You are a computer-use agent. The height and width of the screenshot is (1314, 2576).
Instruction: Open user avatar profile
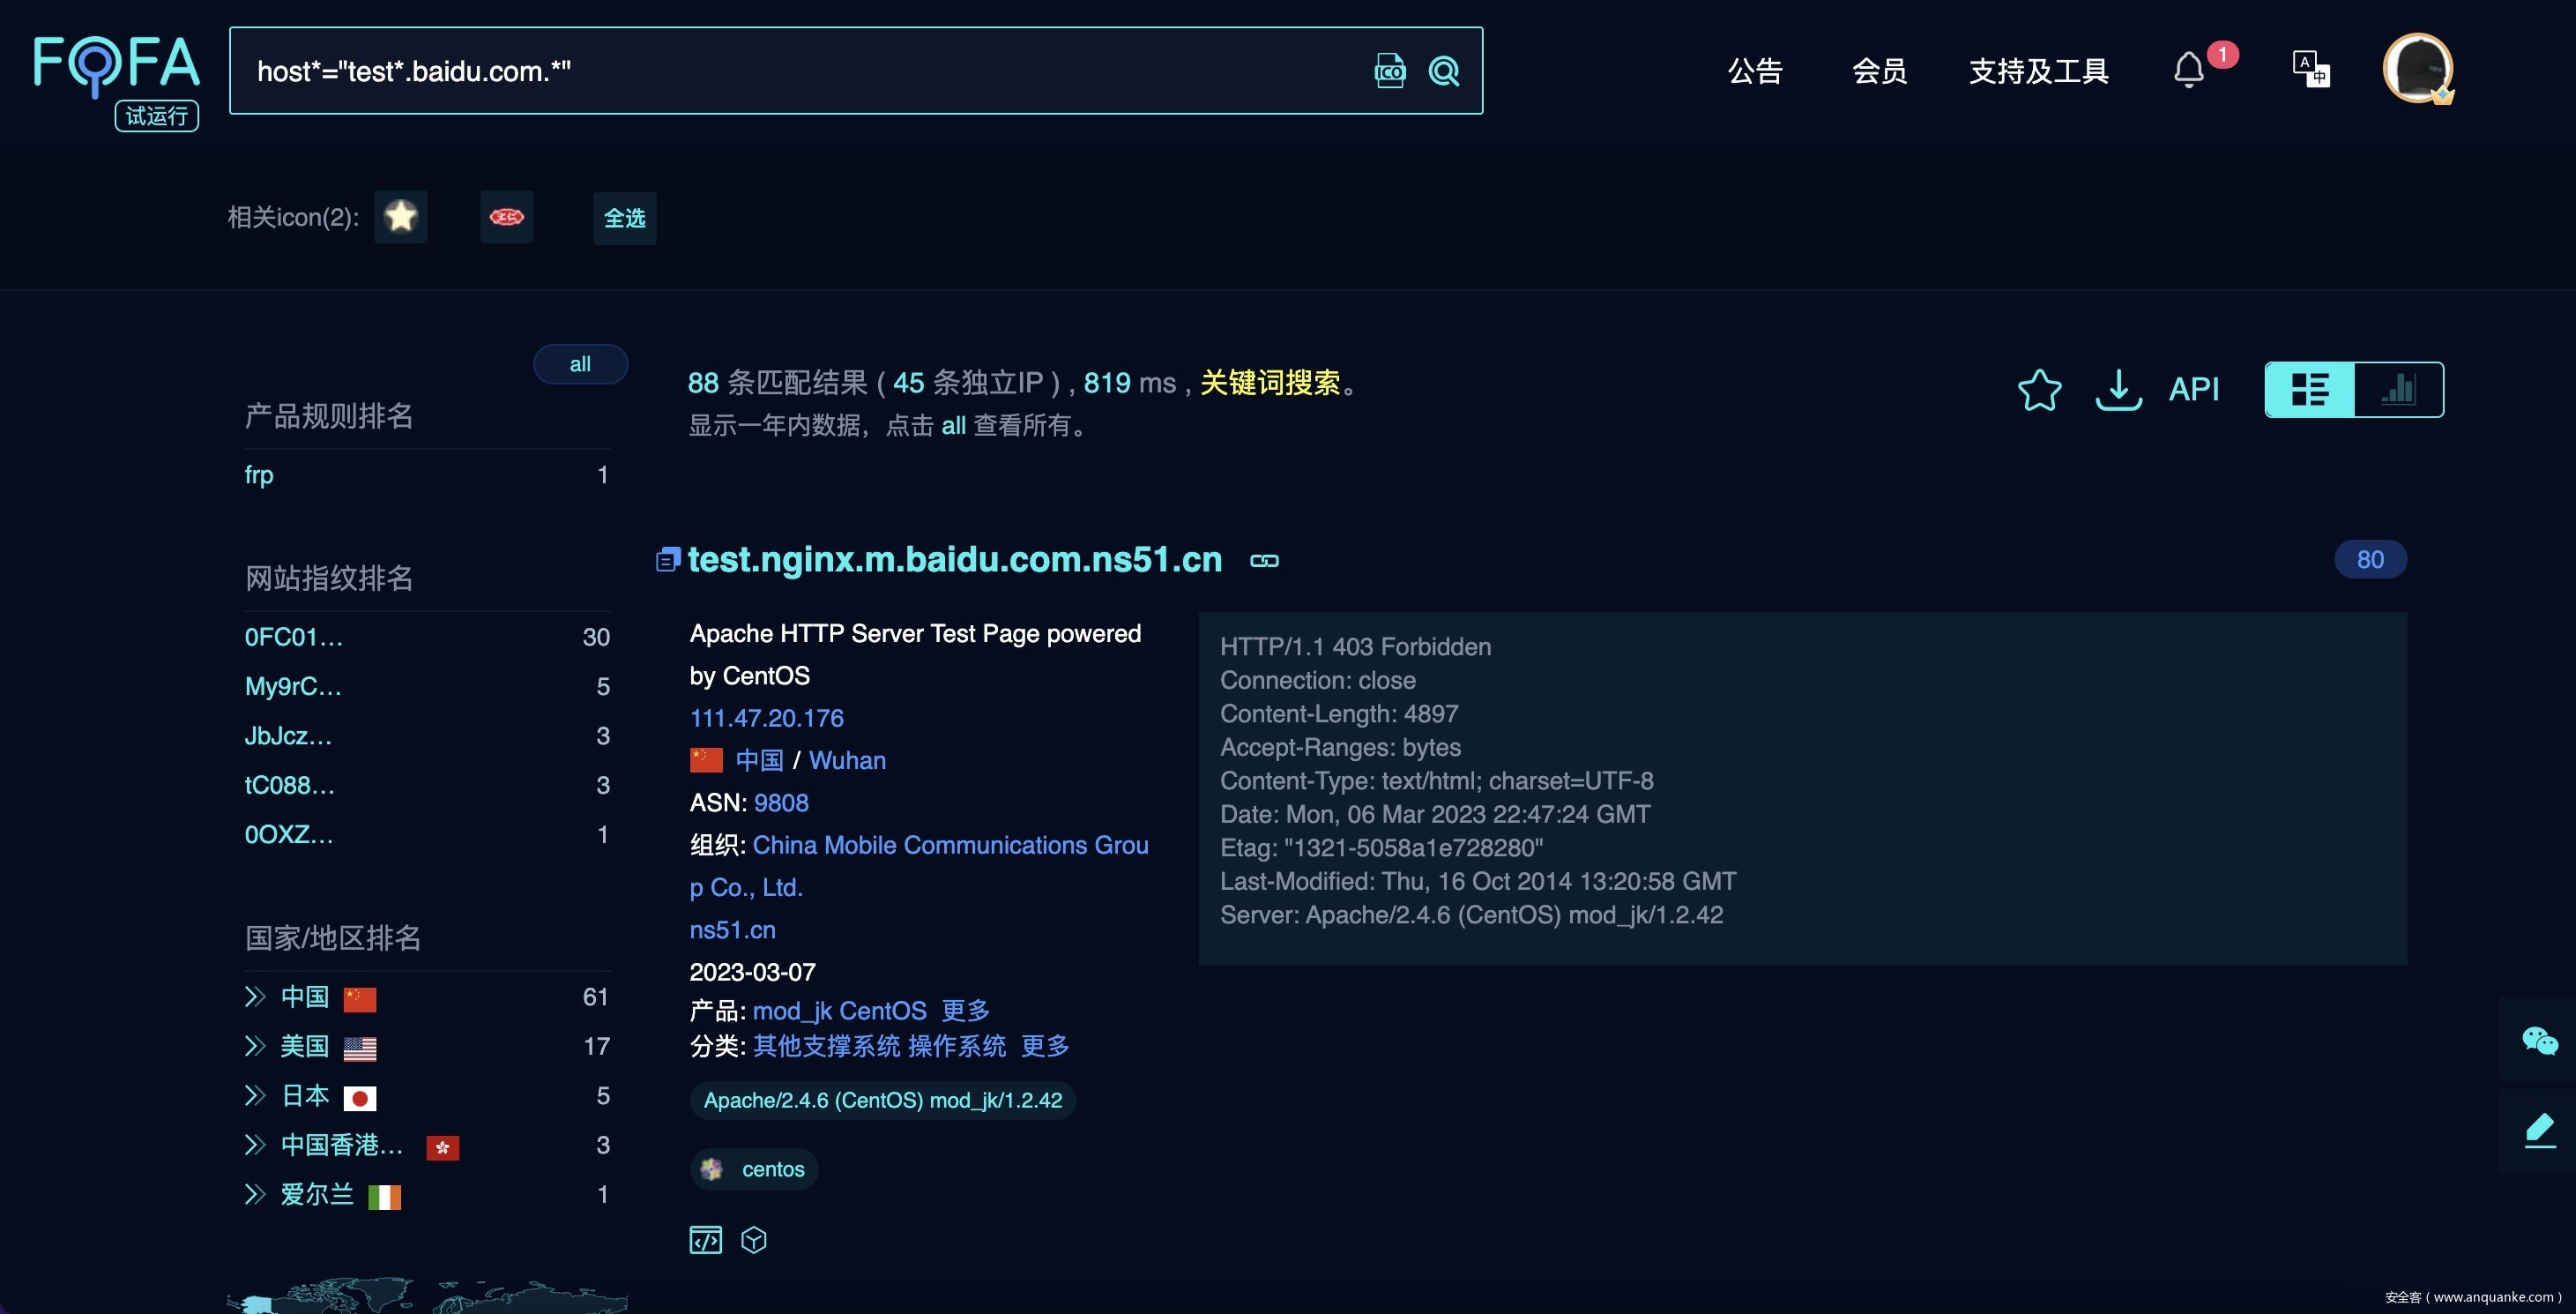click(x=2418, y=68)
